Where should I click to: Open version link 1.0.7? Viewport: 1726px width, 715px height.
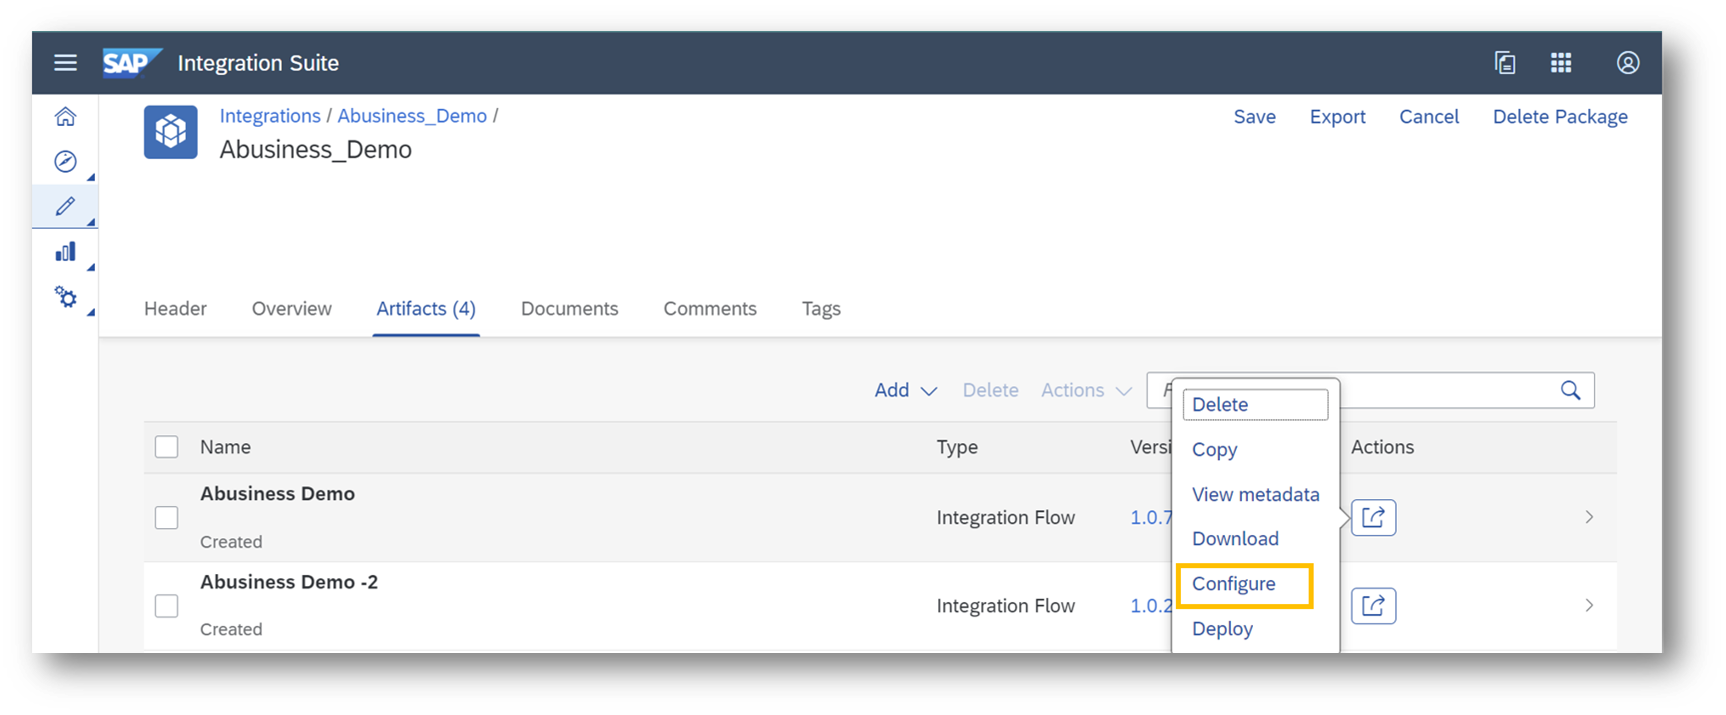tap(1151, 517)
